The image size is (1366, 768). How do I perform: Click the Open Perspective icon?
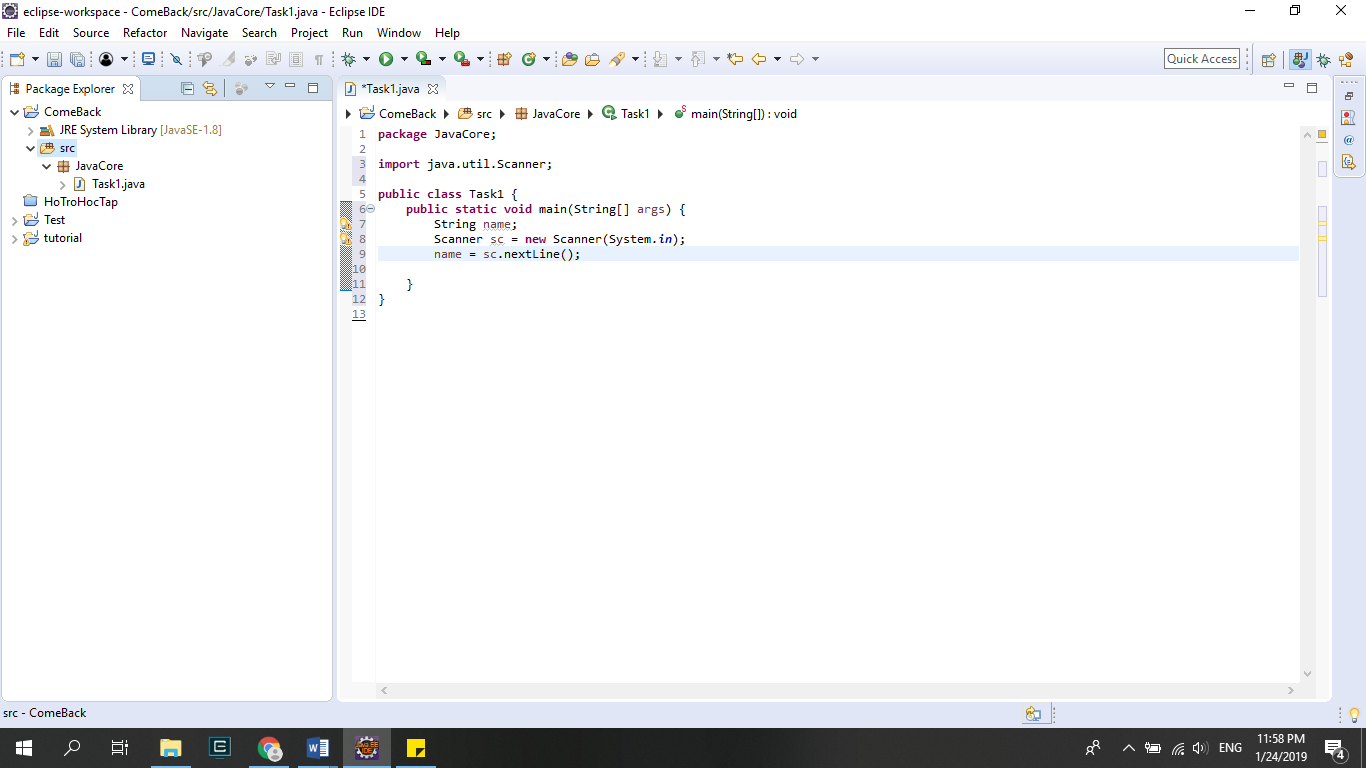[x=1268, y=60]
